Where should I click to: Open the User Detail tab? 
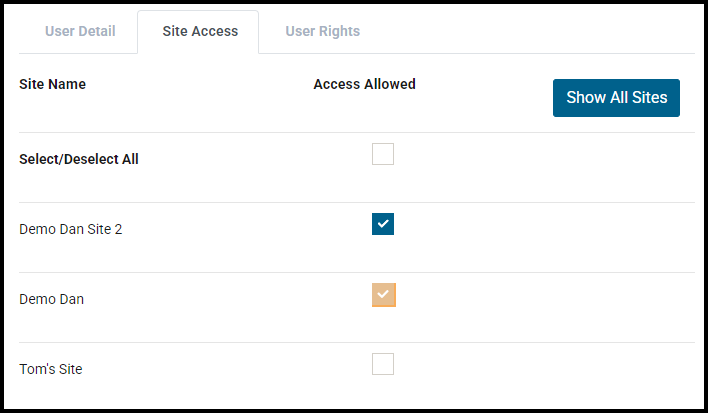click(80, 31)
